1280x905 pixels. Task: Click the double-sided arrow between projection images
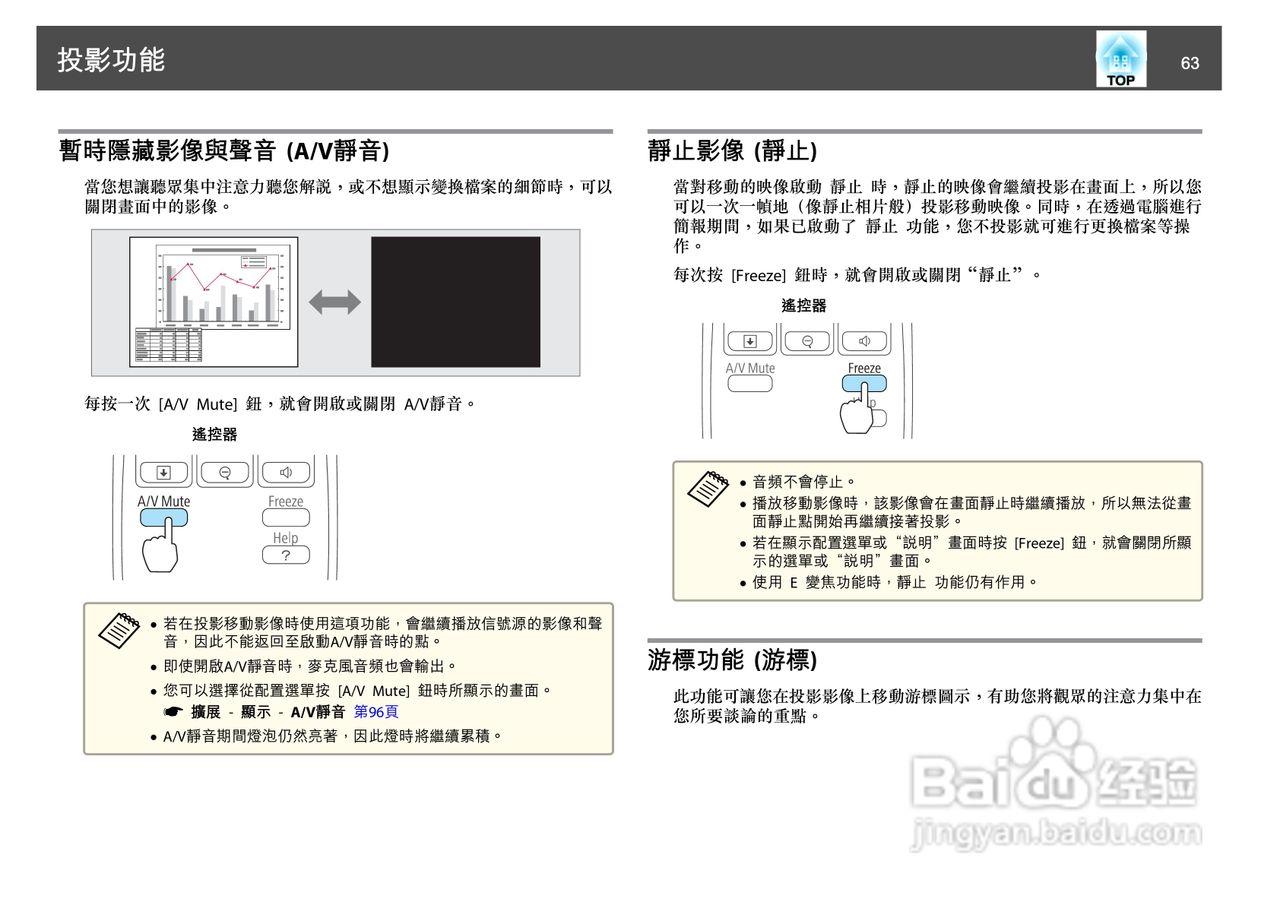337,300
